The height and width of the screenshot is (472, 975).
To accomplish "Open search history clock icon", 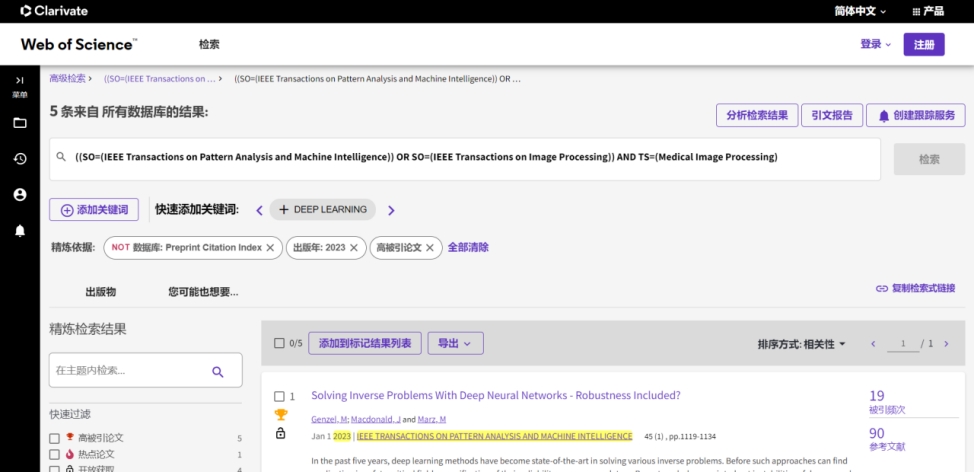I will click(20, 159).
